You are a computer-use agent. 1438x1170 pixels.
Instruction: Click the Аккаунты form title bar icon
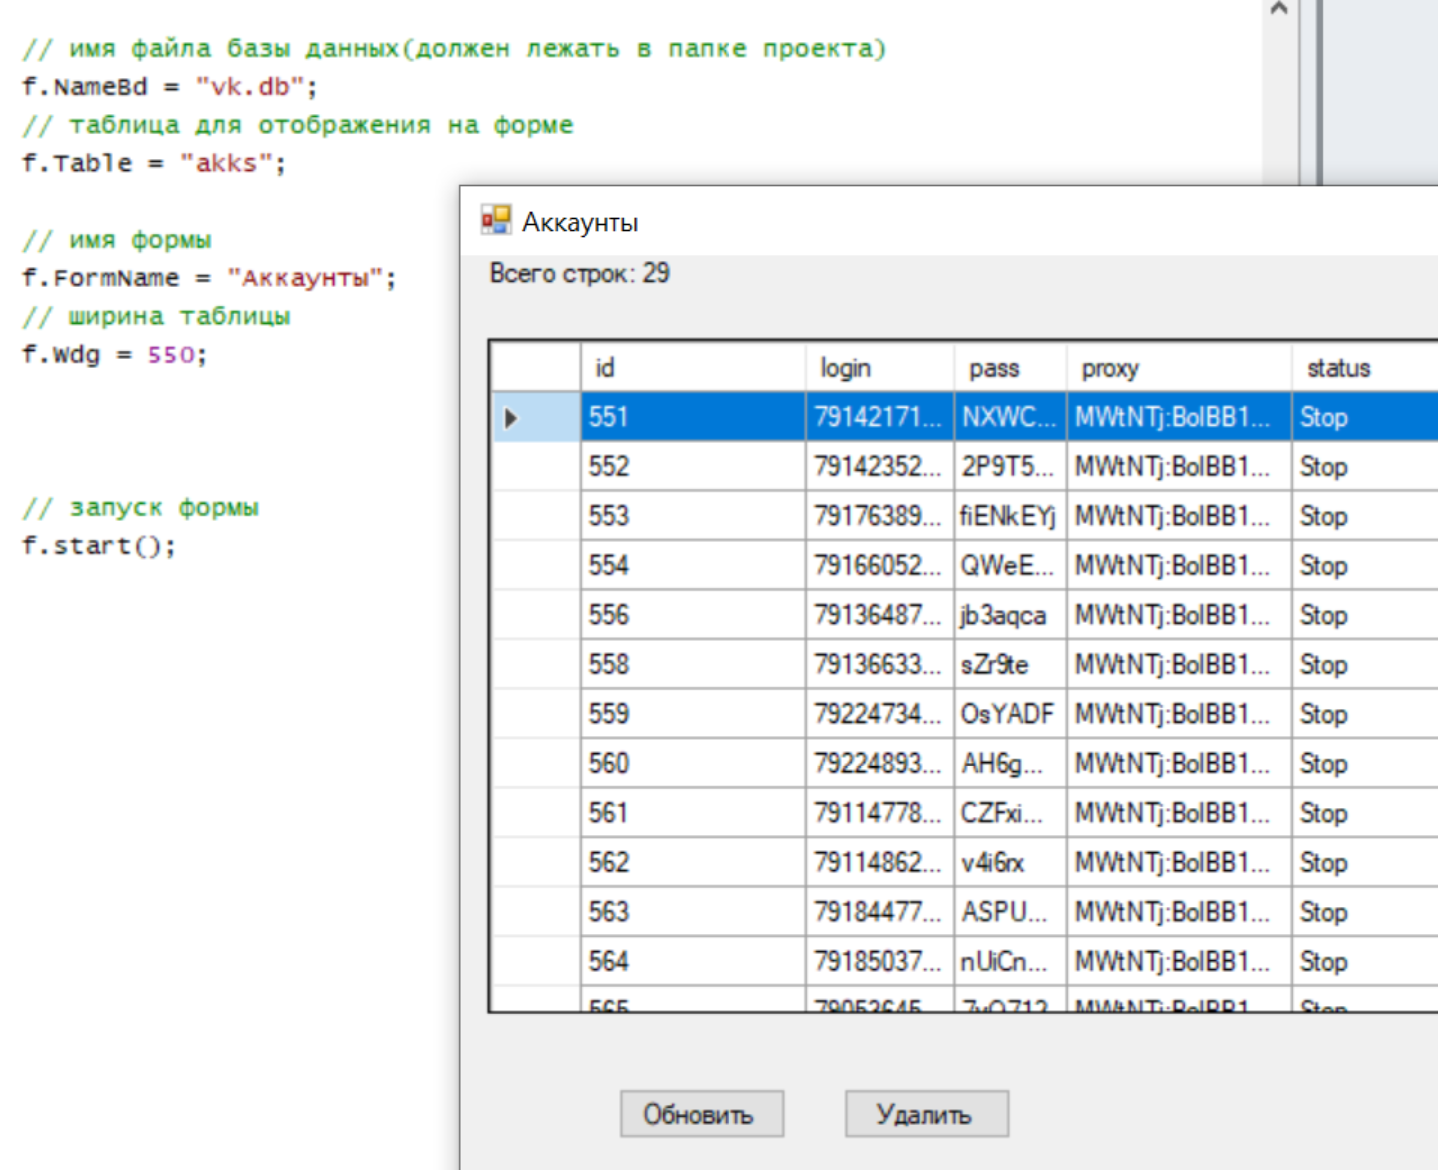click(496, 220)
